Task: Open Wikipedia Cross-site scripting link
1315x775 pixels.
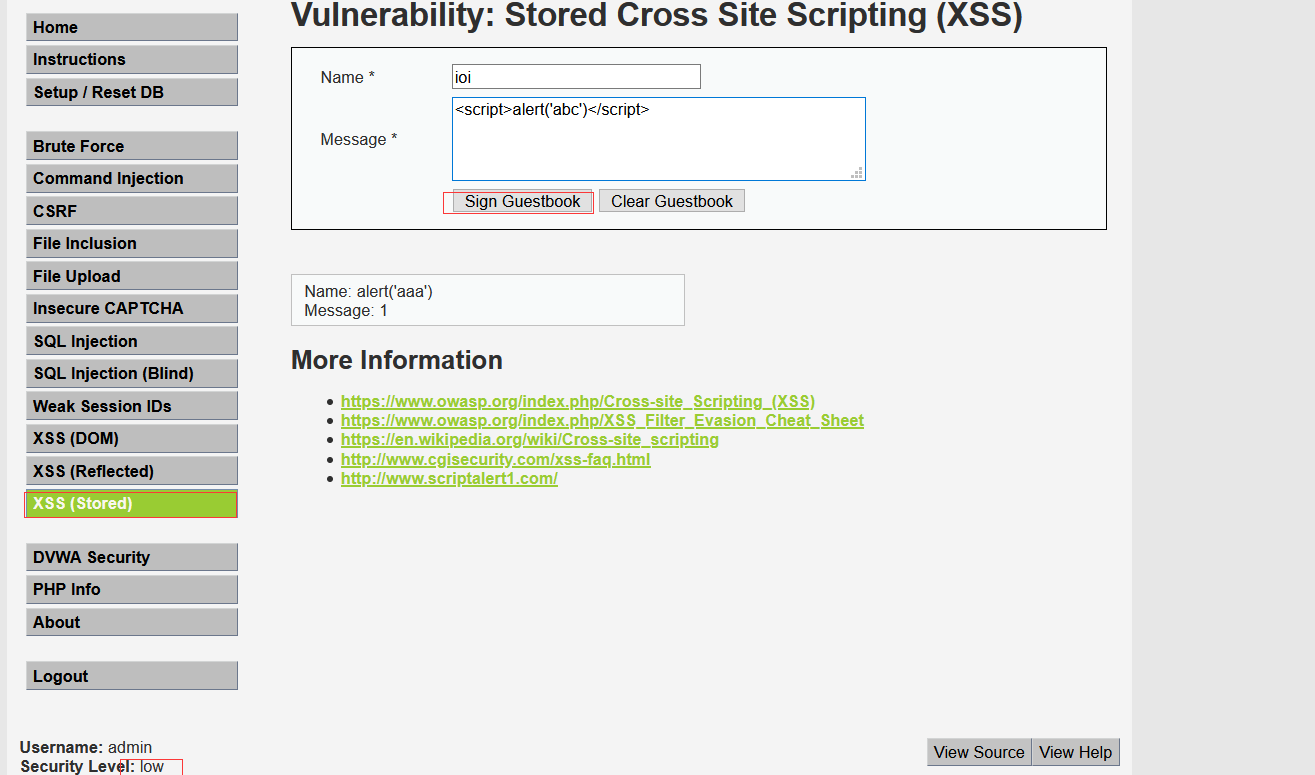Action: click(x=530, y=439)
